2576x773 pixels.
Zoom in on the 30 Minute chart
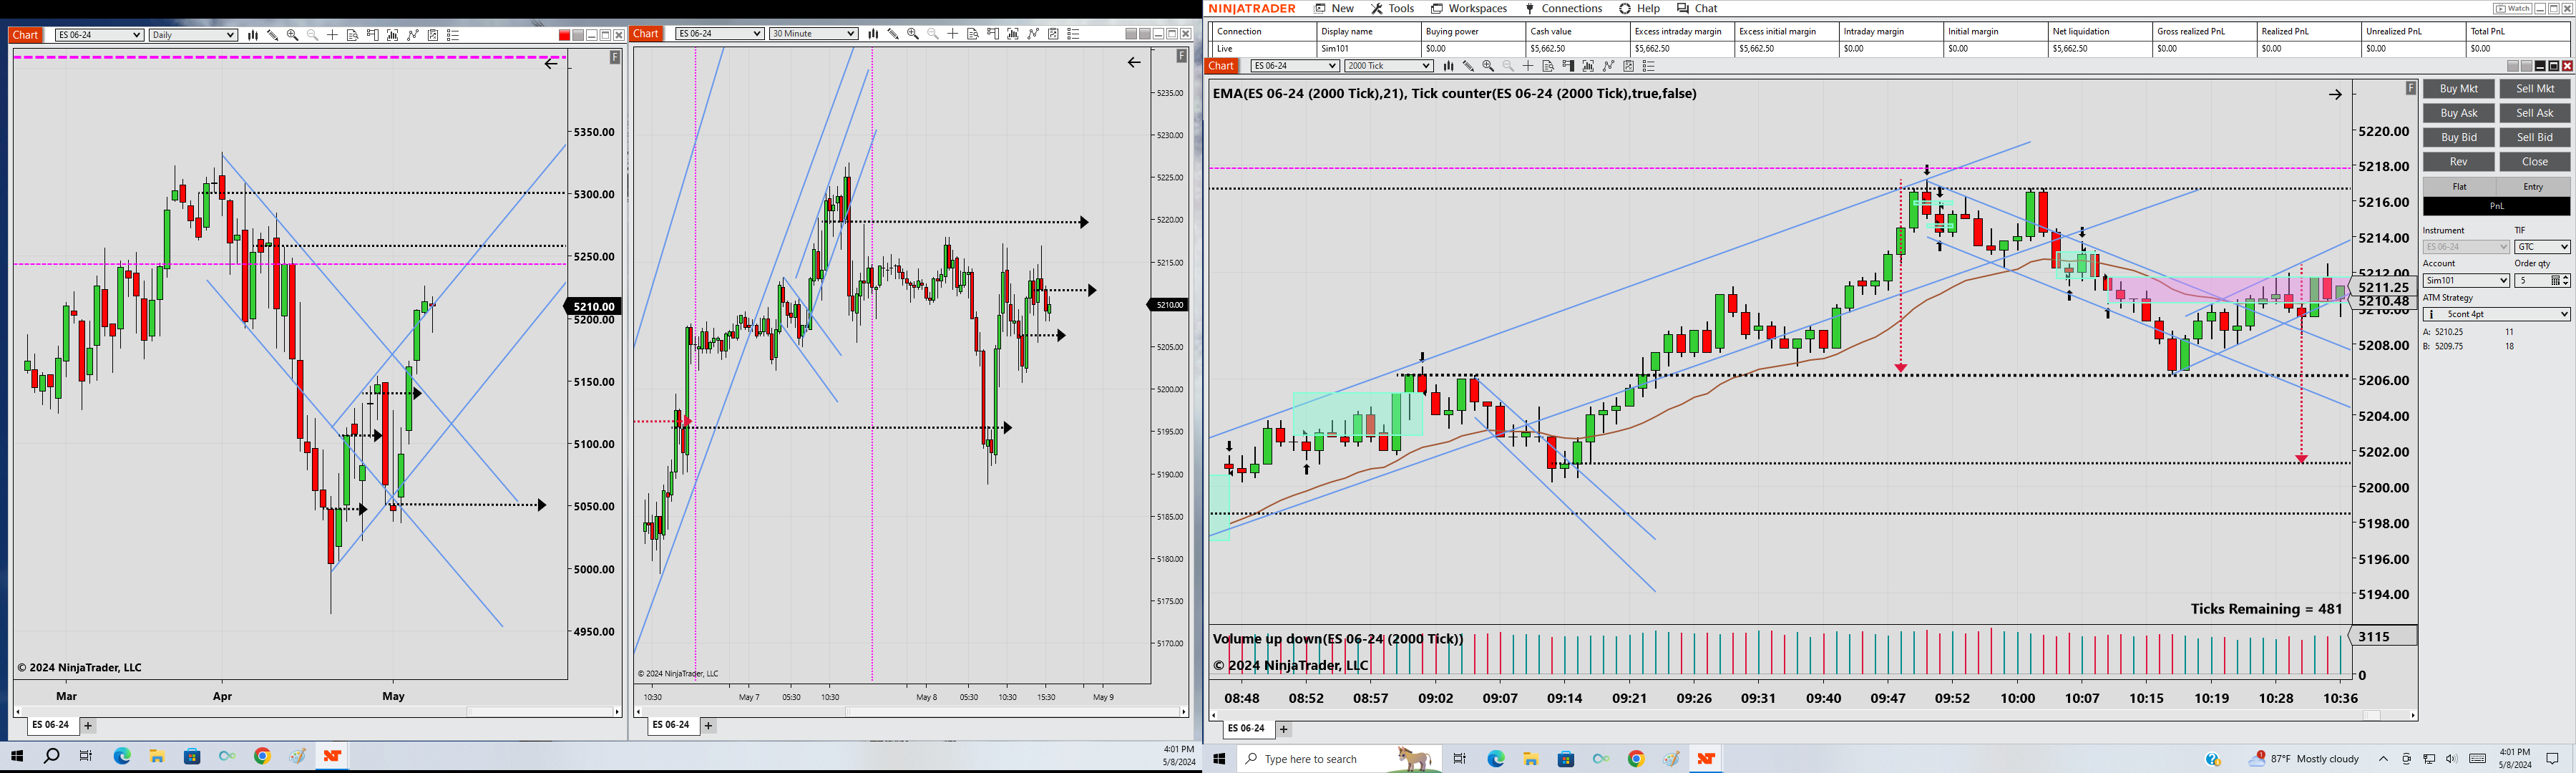(x=913, y=34)
